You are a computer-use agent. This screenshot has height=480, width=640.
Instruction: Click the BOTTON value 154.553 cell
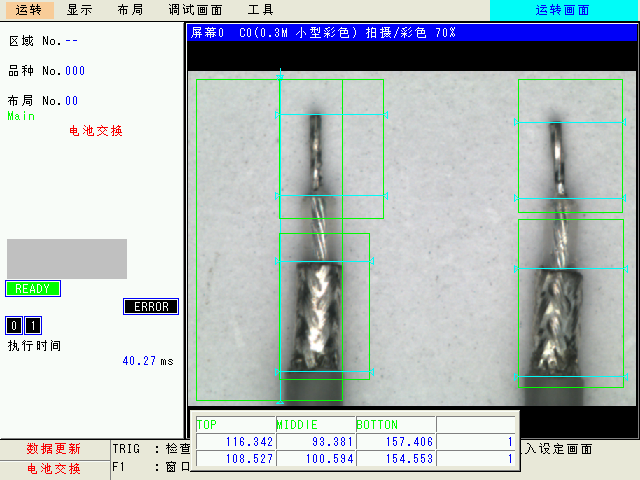(x=396, y=458)
